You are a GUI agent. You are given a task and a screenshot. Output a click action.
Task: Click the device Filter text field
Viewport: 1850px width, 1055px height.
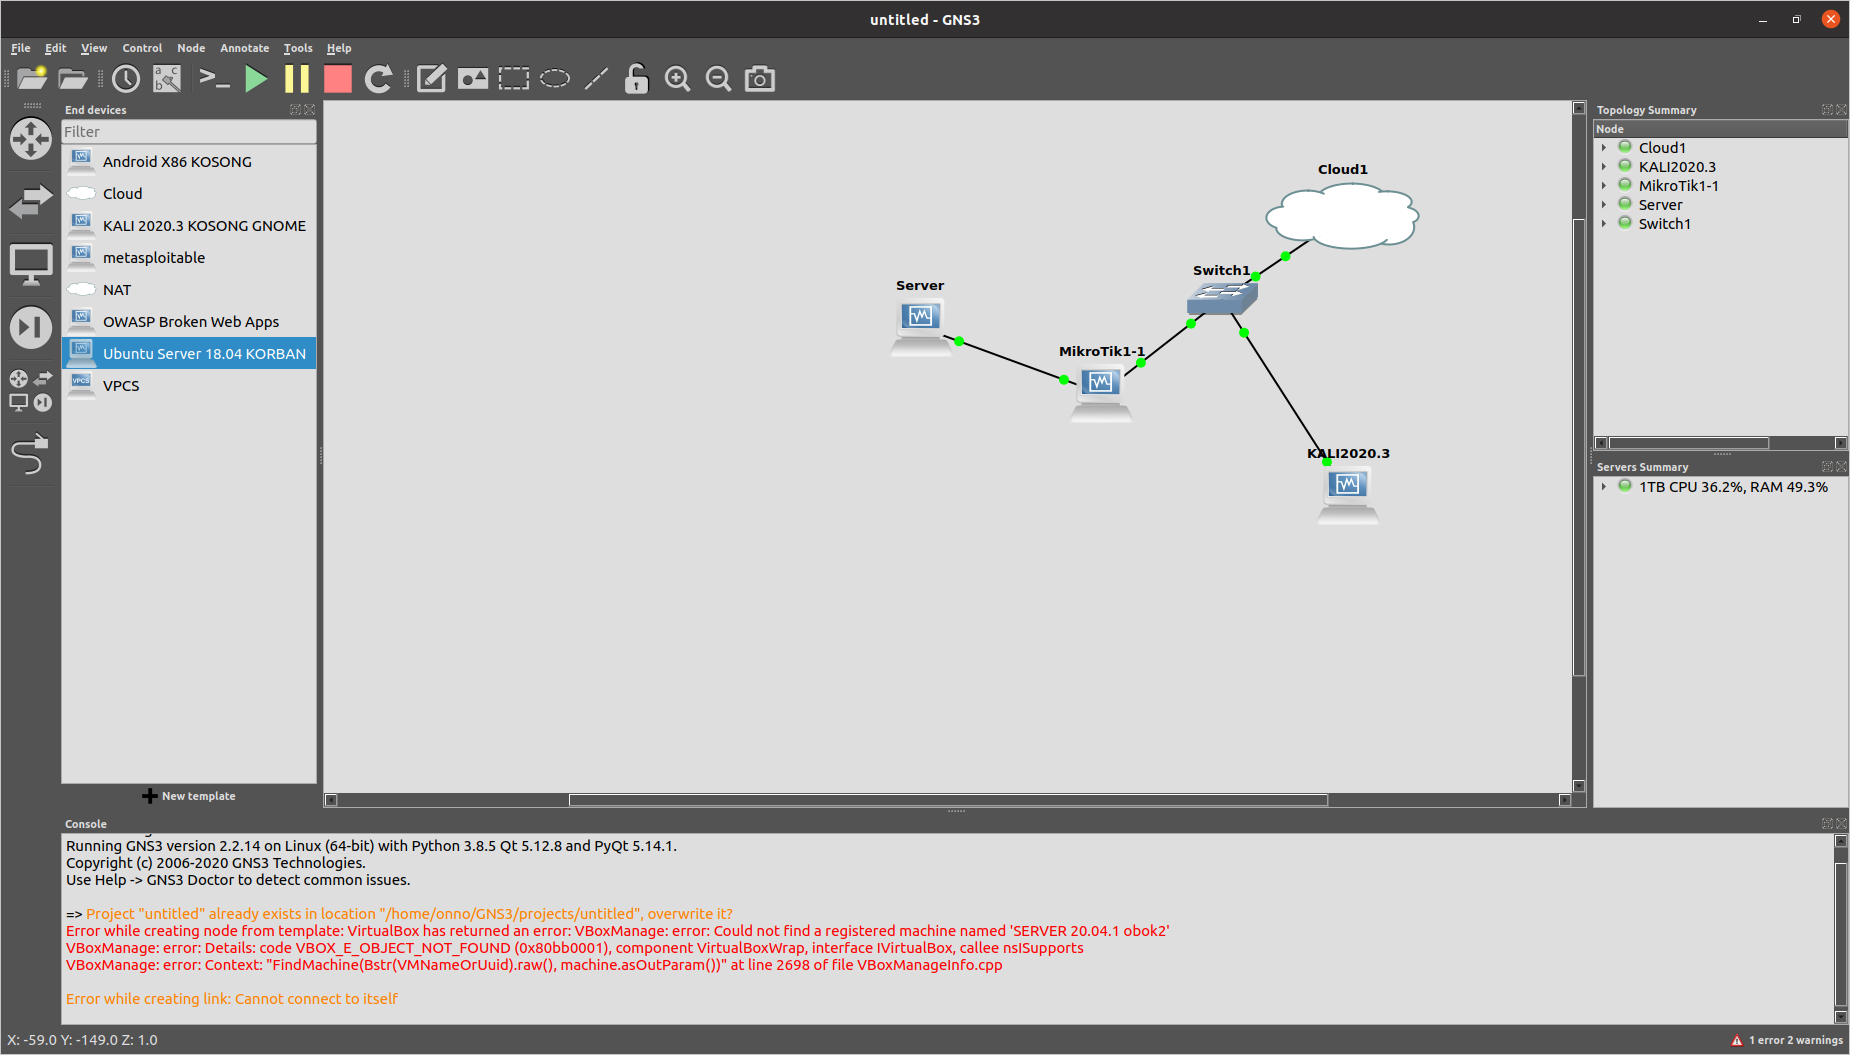(188, 132)
